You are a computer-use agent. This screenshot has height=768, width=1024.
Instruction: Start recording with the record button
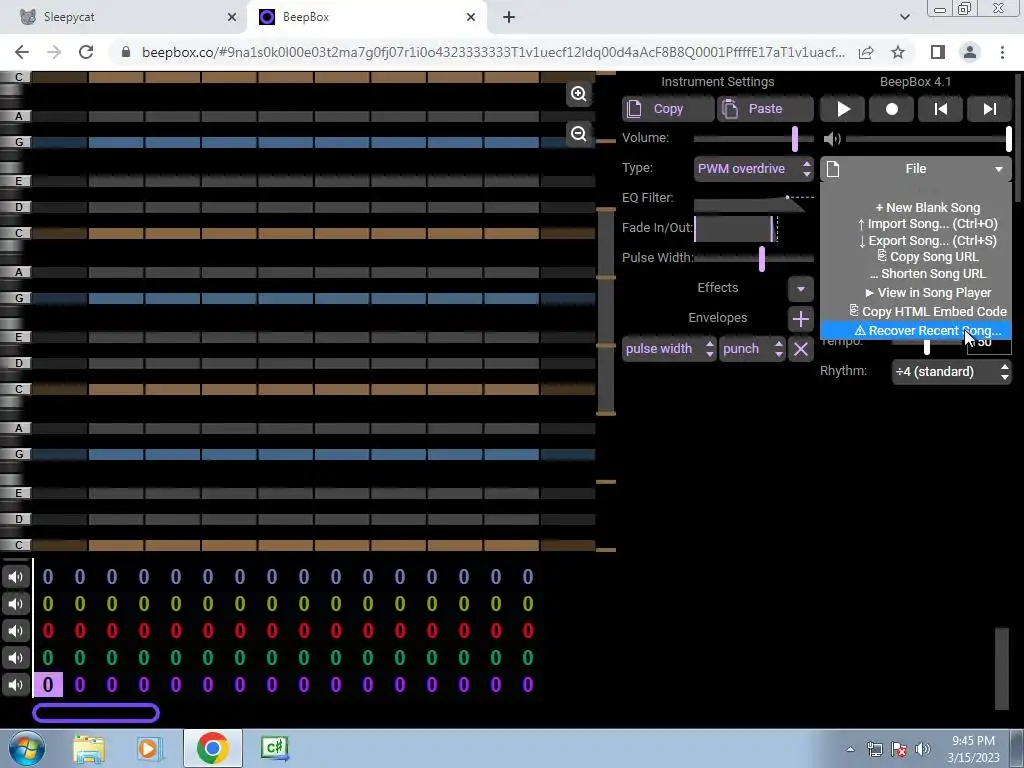[891, 109]
